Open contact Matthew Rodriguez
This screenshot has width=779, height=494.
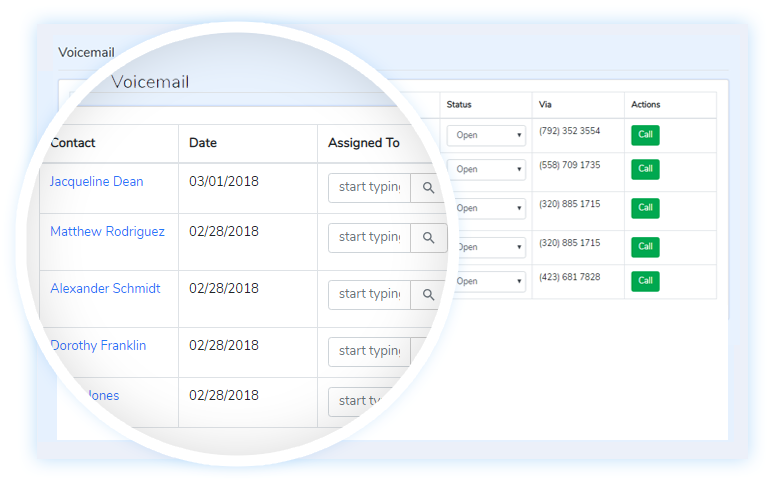coord(107,232)
